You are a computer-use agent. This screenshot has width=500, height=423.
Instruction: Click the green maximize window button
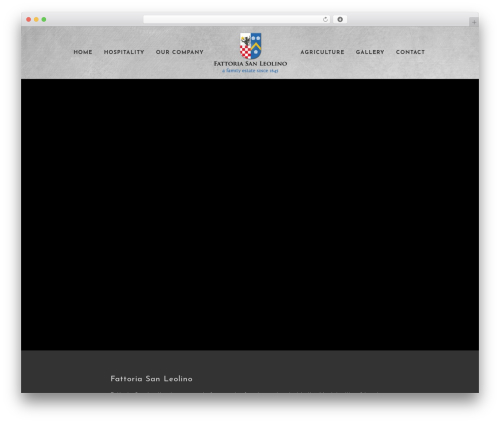[x=44, y=19]
